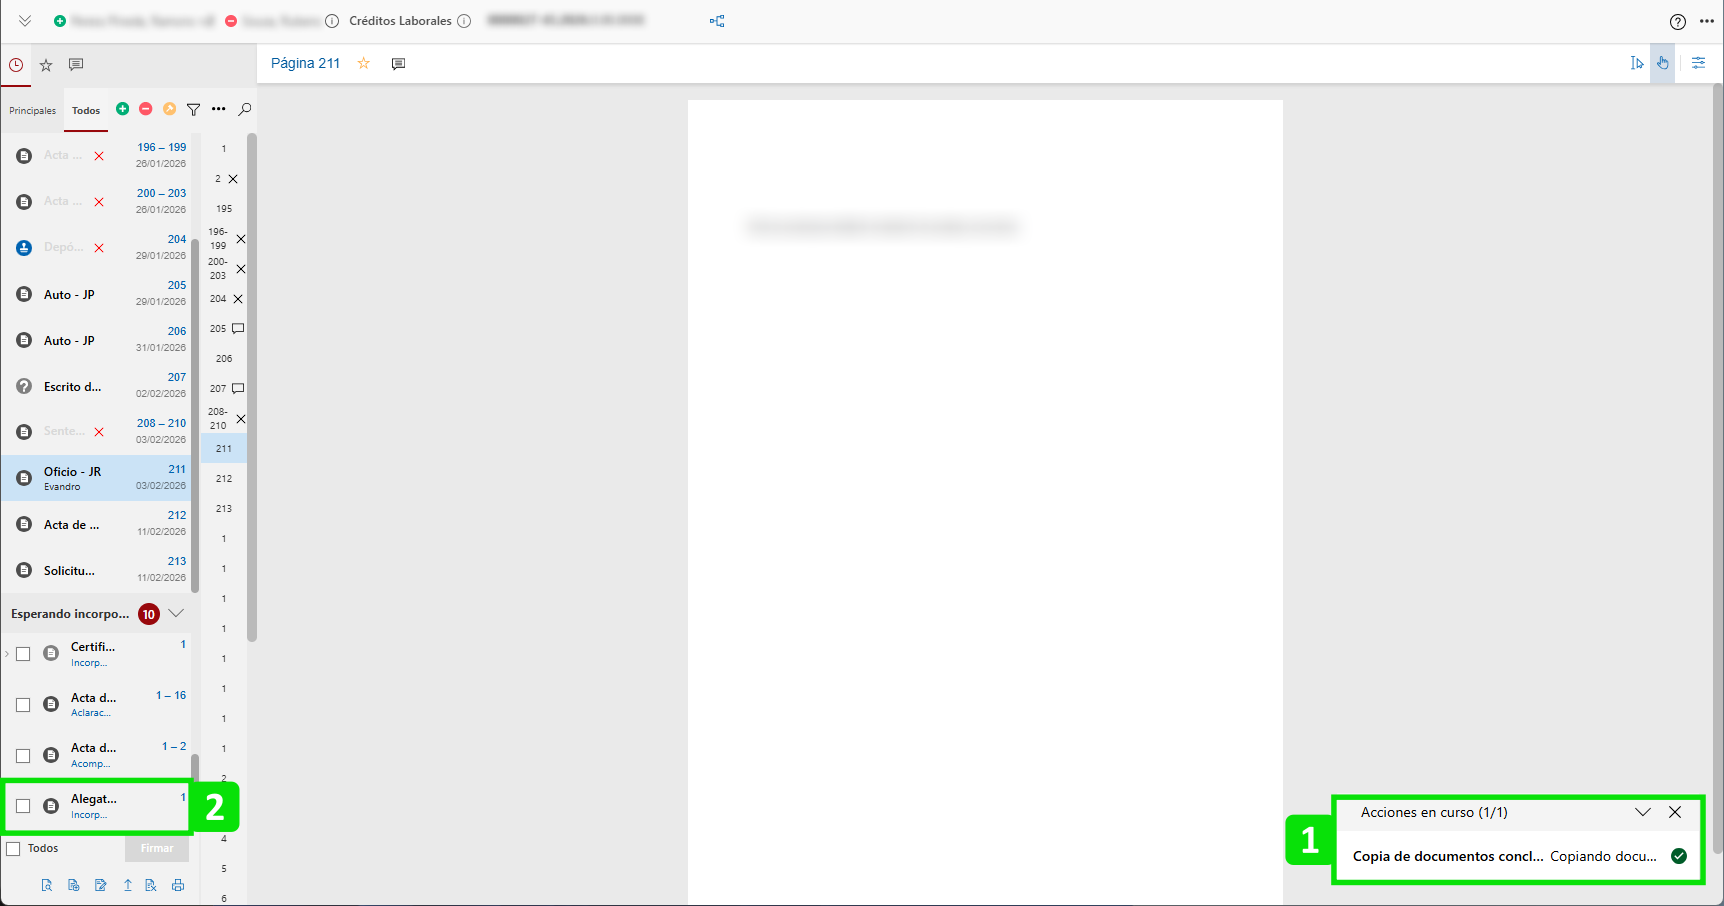Open viewer settings sliders icon

1698,63
